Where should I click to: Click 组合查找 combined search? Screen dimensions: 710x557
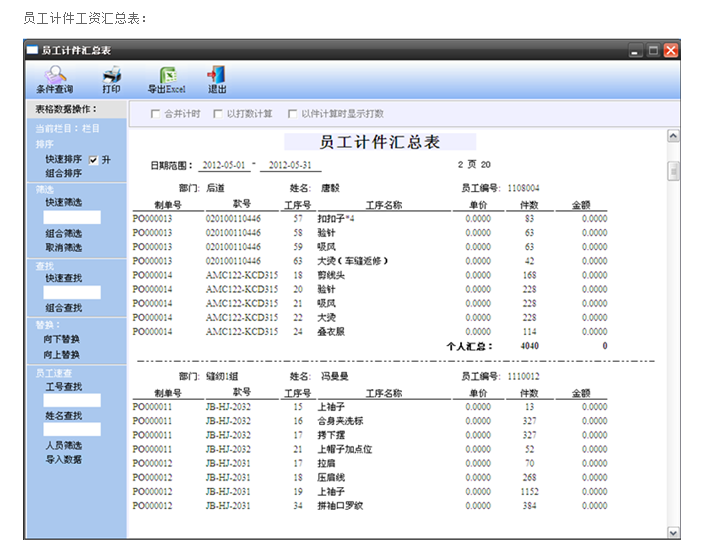pyautogui.click(x=63, y=308)
